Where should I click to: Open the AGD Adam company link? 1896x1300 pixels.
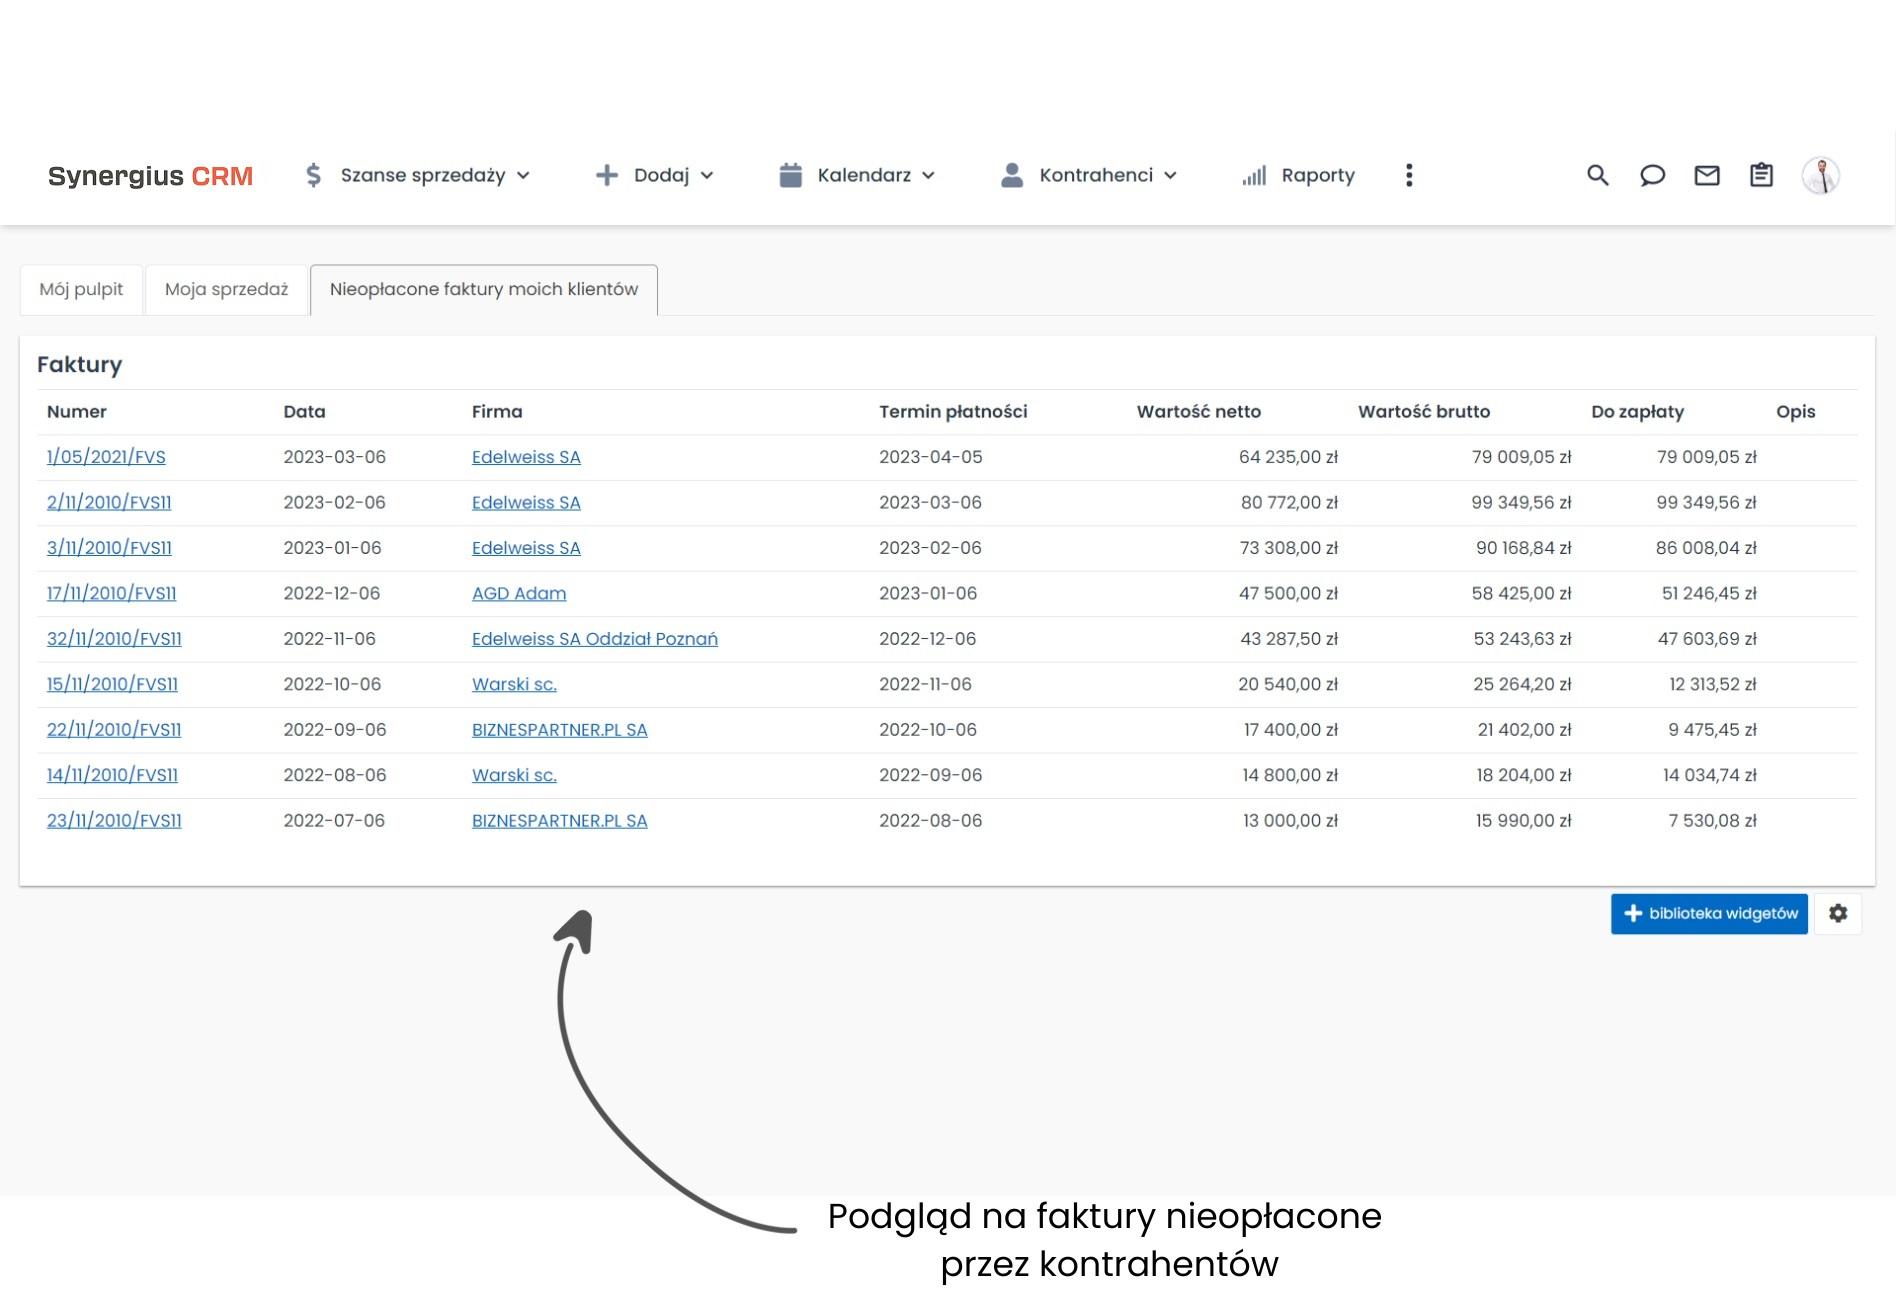tap(518, 594)
